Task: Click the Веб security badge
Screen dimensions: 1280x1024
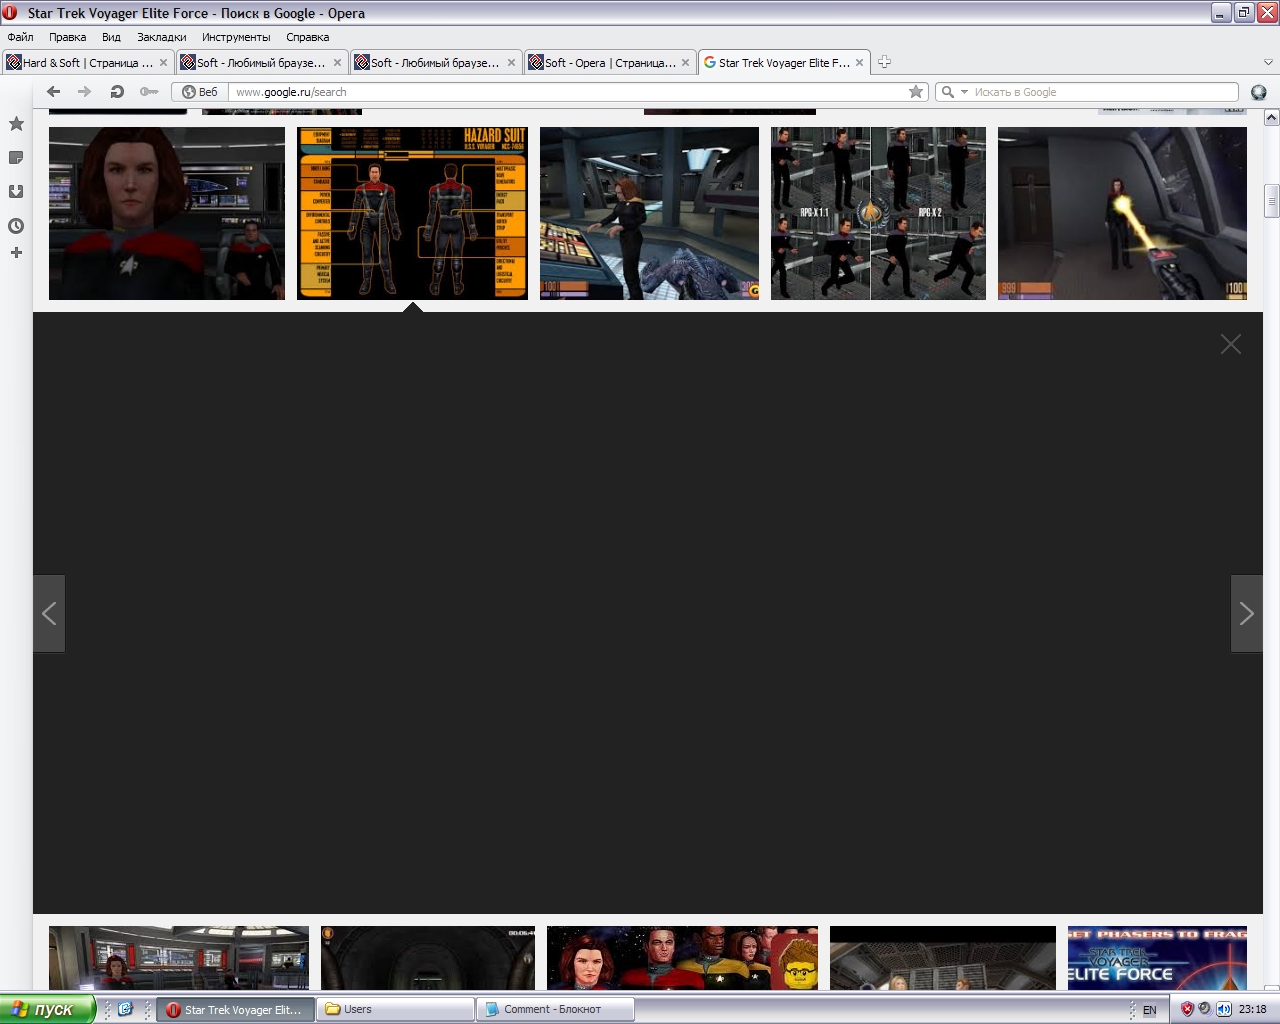Action: pyautogui.click(x=200, y=92)
